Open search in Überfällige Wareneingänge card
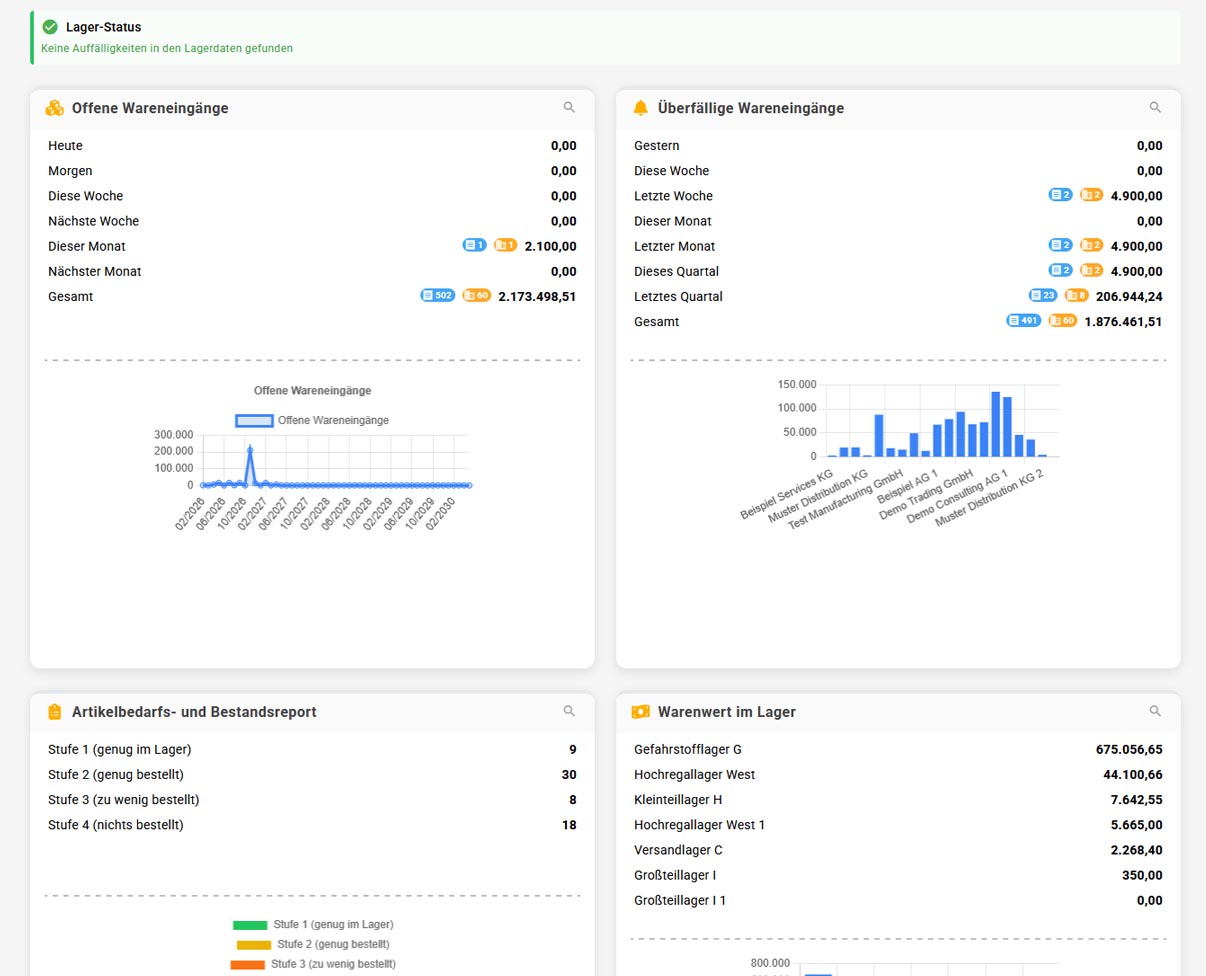This screenshot has height=976, width=1206. (x=1155, y=107)
